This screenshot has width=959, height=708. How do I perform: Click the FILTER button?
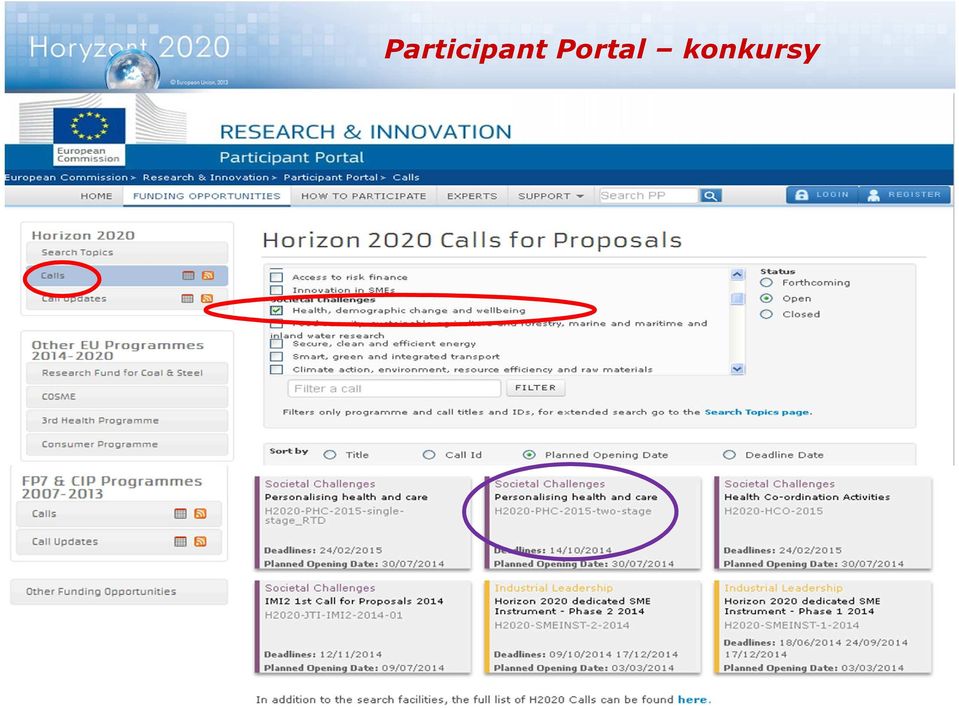535,388
